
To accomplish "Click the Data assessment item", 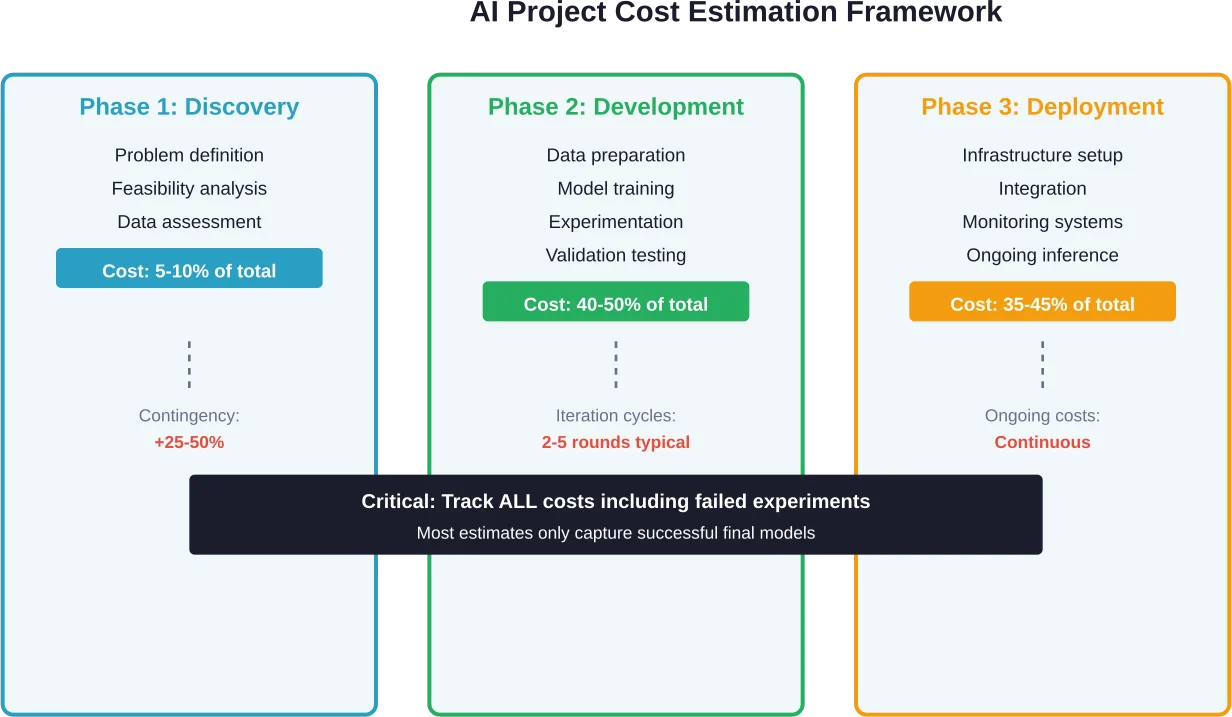I will coord(189,222).
